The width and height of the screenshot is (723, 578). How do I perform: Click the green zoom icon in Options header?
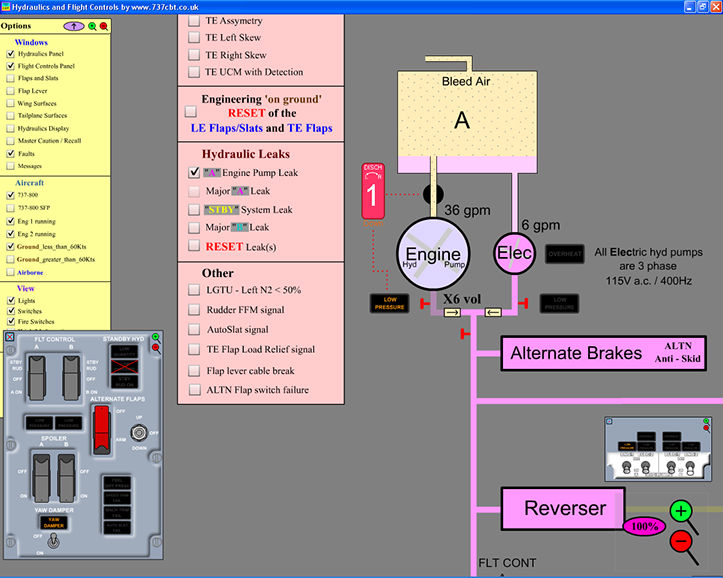tap(91, 25)
